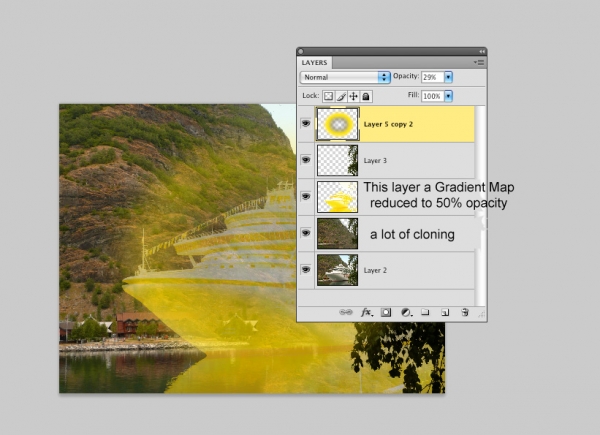Close the Layers panel with round button
The height and width of the screenshot is (435, 600).
301,51
